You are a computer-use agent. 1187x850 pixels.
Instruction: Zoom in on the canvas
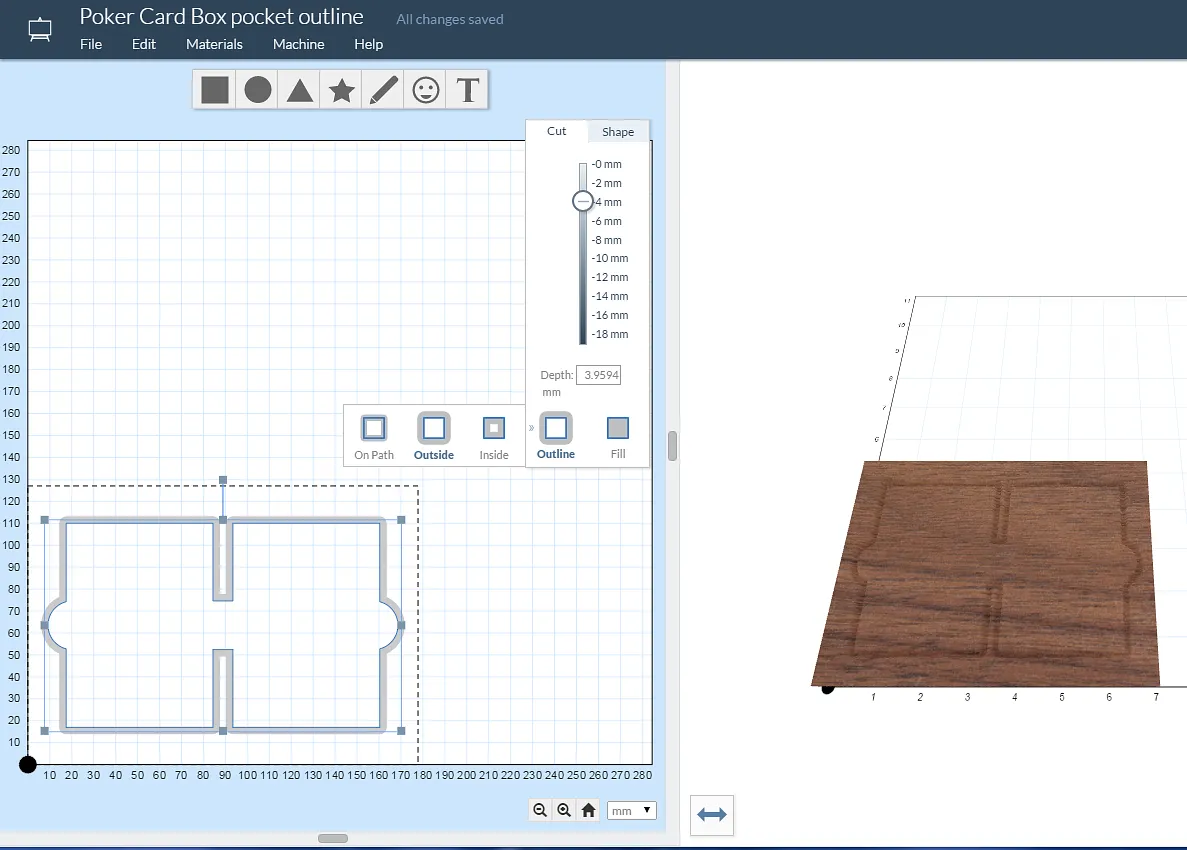[x=564, y=811]
